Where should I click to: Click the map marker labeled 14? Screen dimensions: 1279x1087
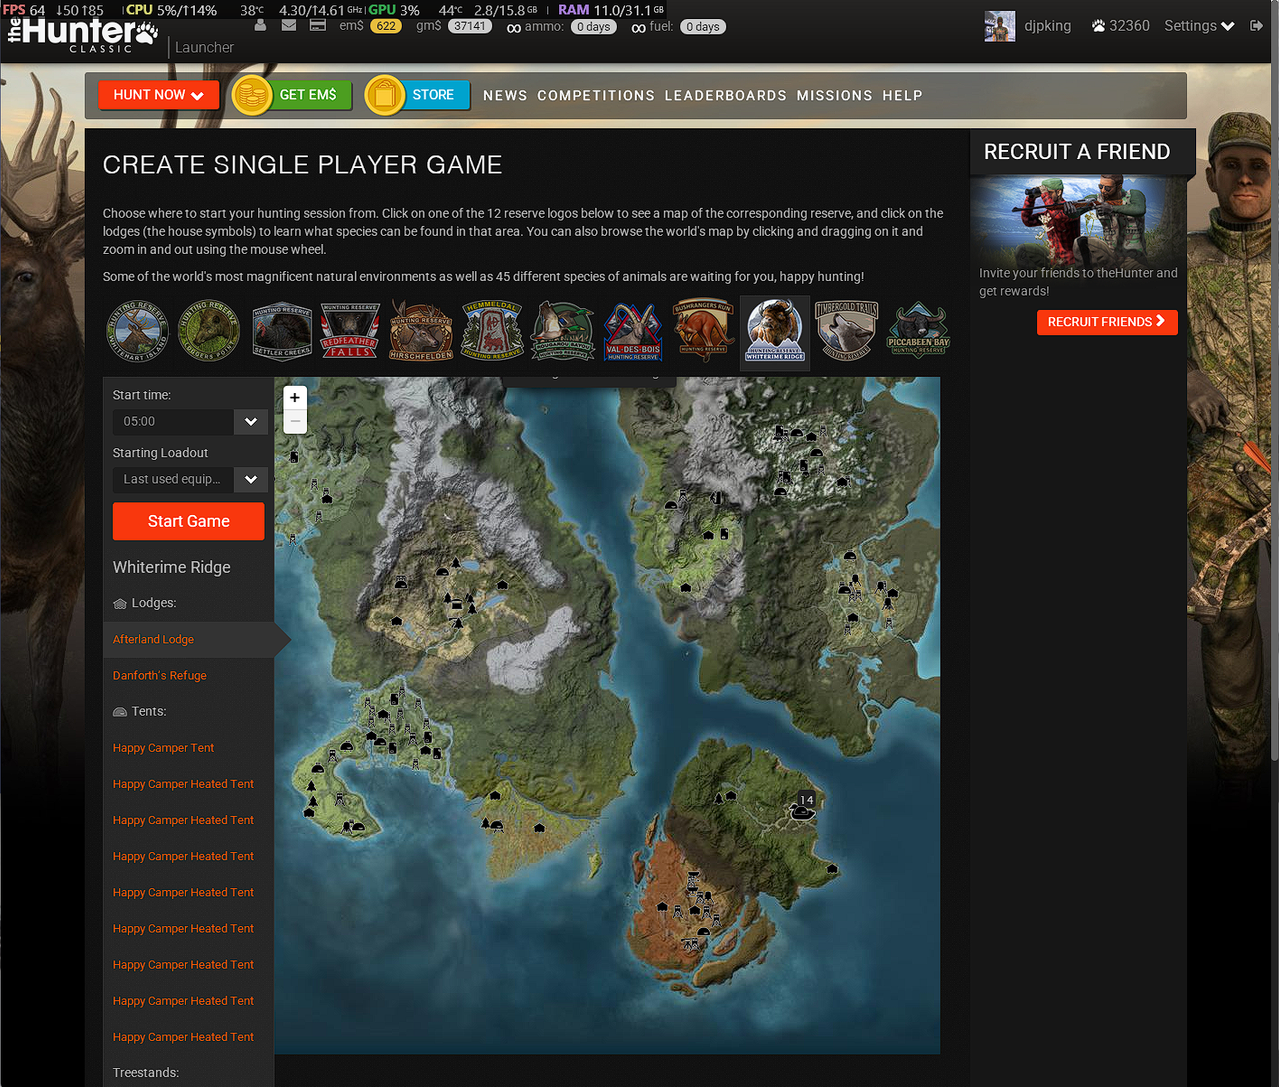(x=802, y=807)
